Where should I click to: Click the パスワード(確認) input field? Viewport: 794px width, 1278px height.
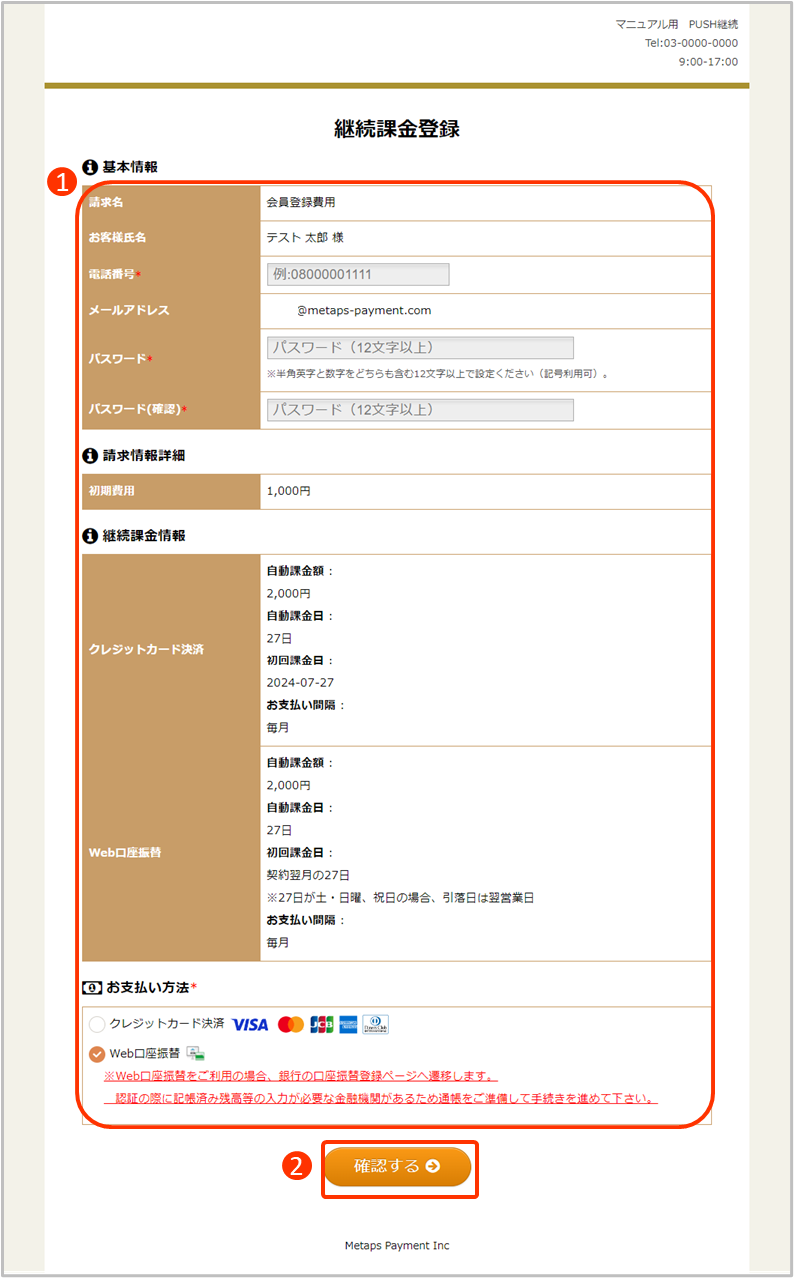tap(420, 410)
